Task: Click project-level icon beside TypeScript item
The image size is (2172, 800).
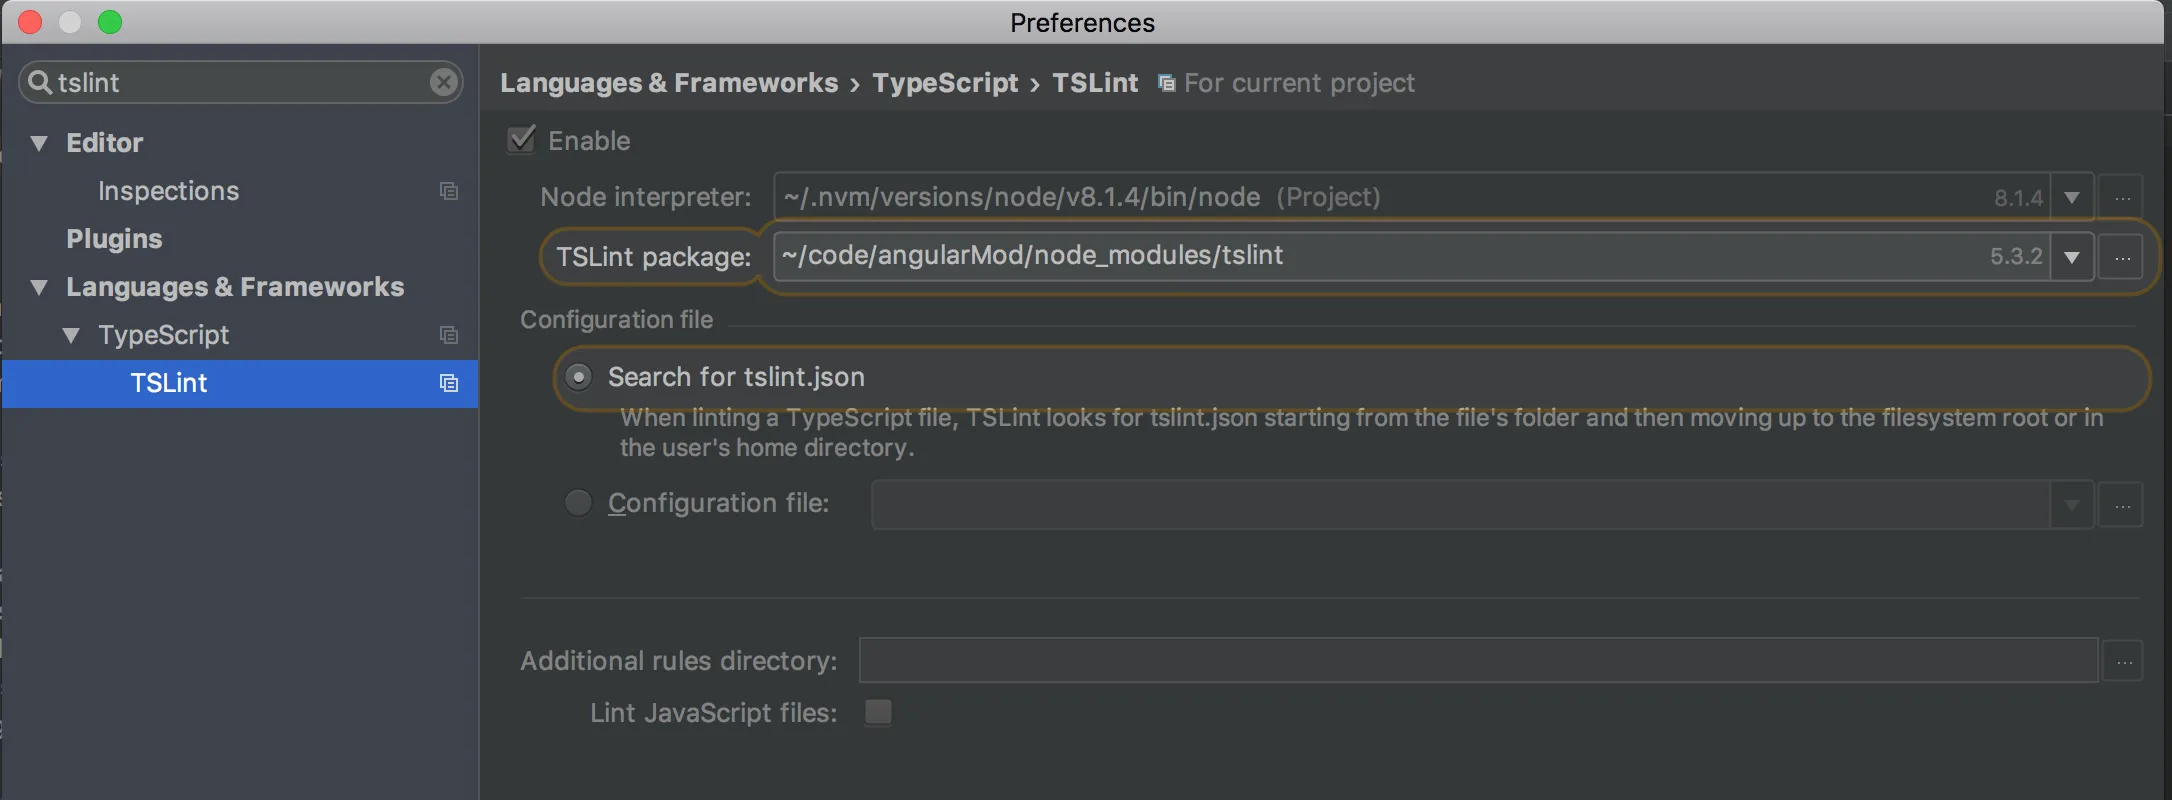Action: click(449, 335)
